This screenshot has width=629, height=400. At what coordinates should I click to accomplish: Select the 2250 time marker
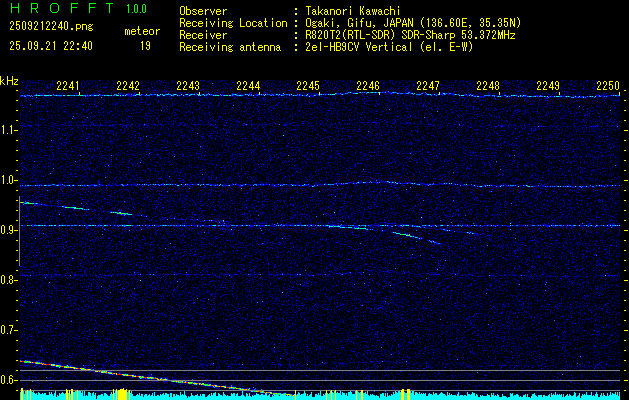coord(608,87)
